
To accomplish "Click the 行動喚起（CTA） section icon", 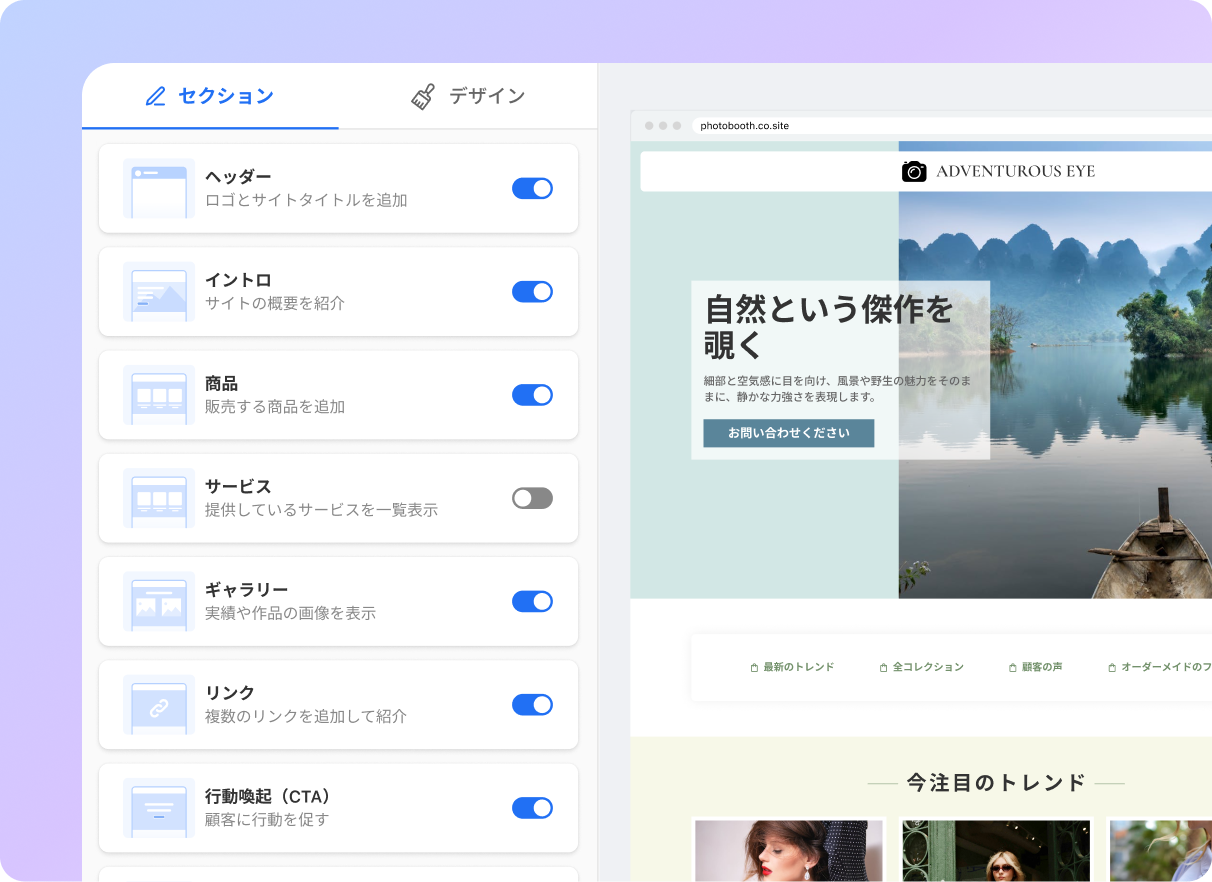I will [159, 808].
